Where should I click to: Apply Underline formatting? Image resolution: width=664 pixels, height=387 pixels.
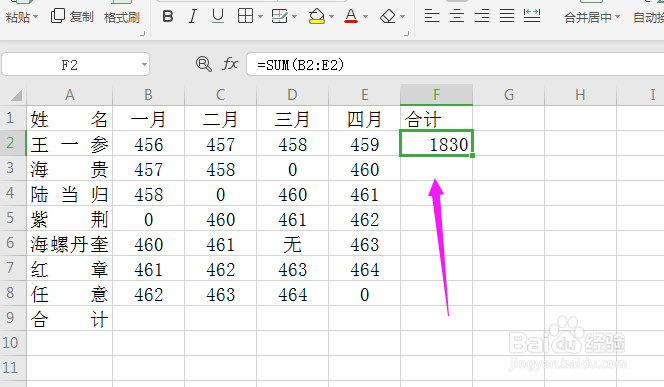tap(218, 17)
